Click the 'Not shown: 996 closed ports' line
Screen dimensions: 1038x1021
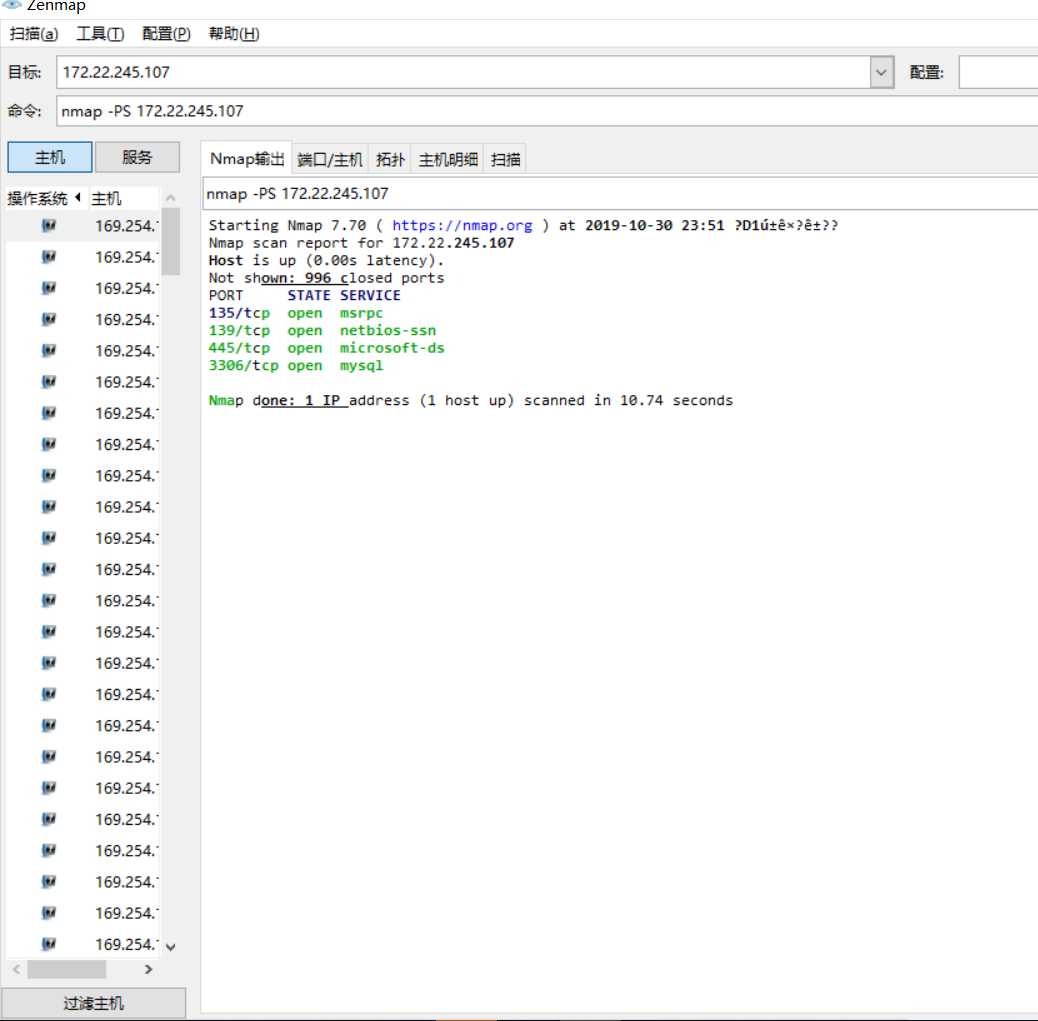(x=326, y=278)
